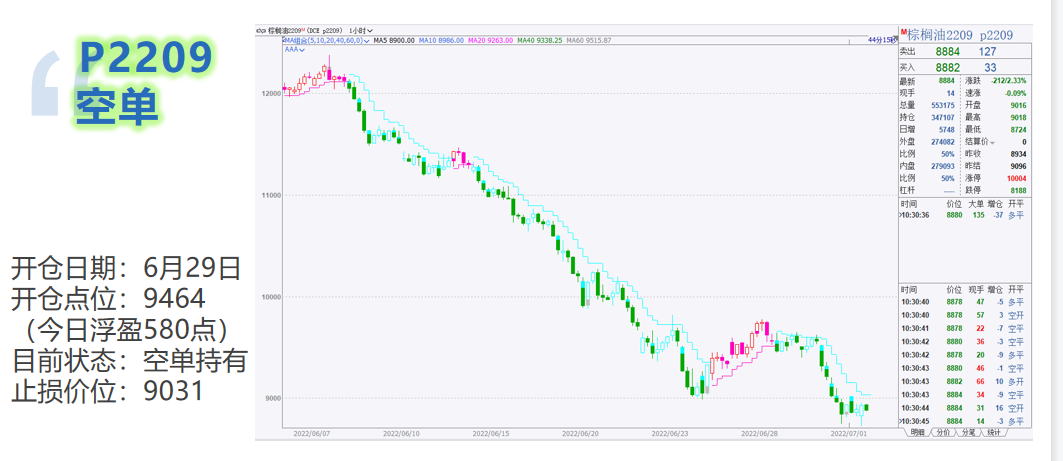Switch to the 分价 tab
This screenshot has width=1063, height=461.
click(943, 434)
